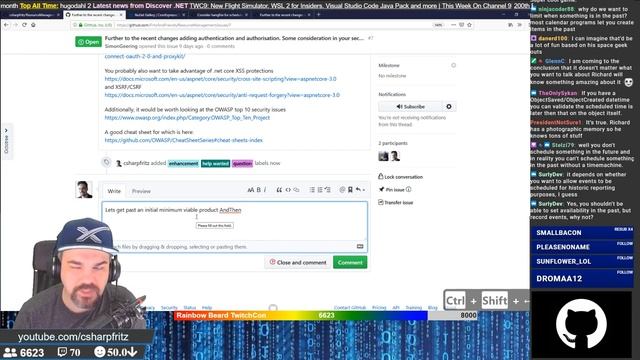Click Transfer issue link
Viewport: 640px width, 360px height.
396,202
